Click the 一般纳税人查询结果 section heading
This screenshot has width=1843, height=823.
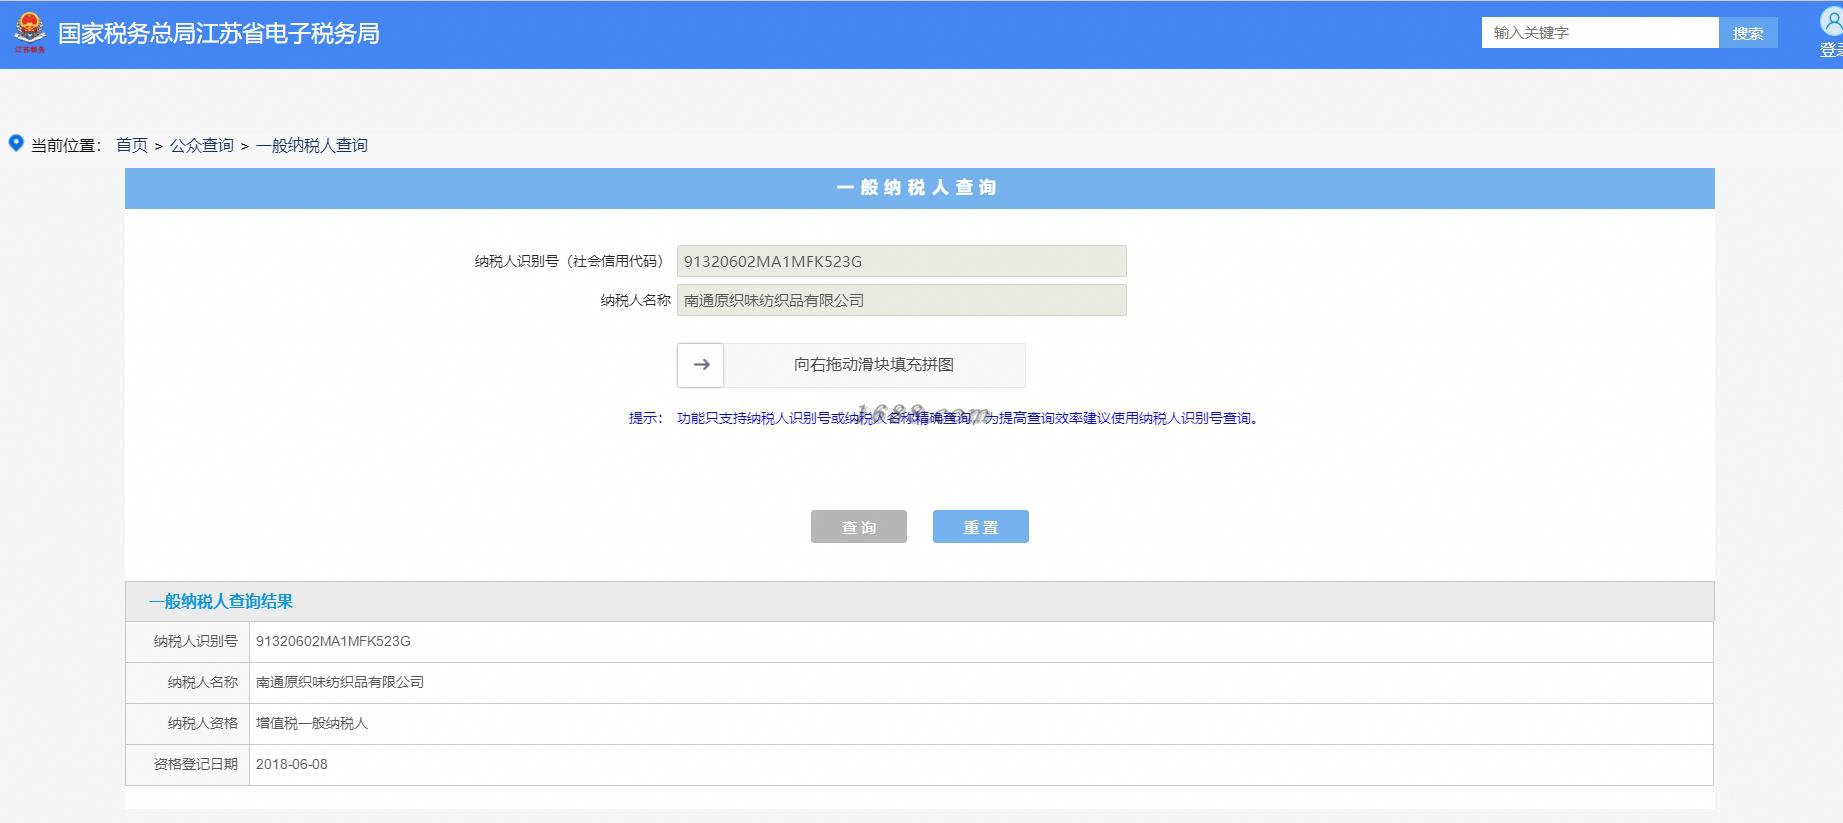(x=221, y=601)
